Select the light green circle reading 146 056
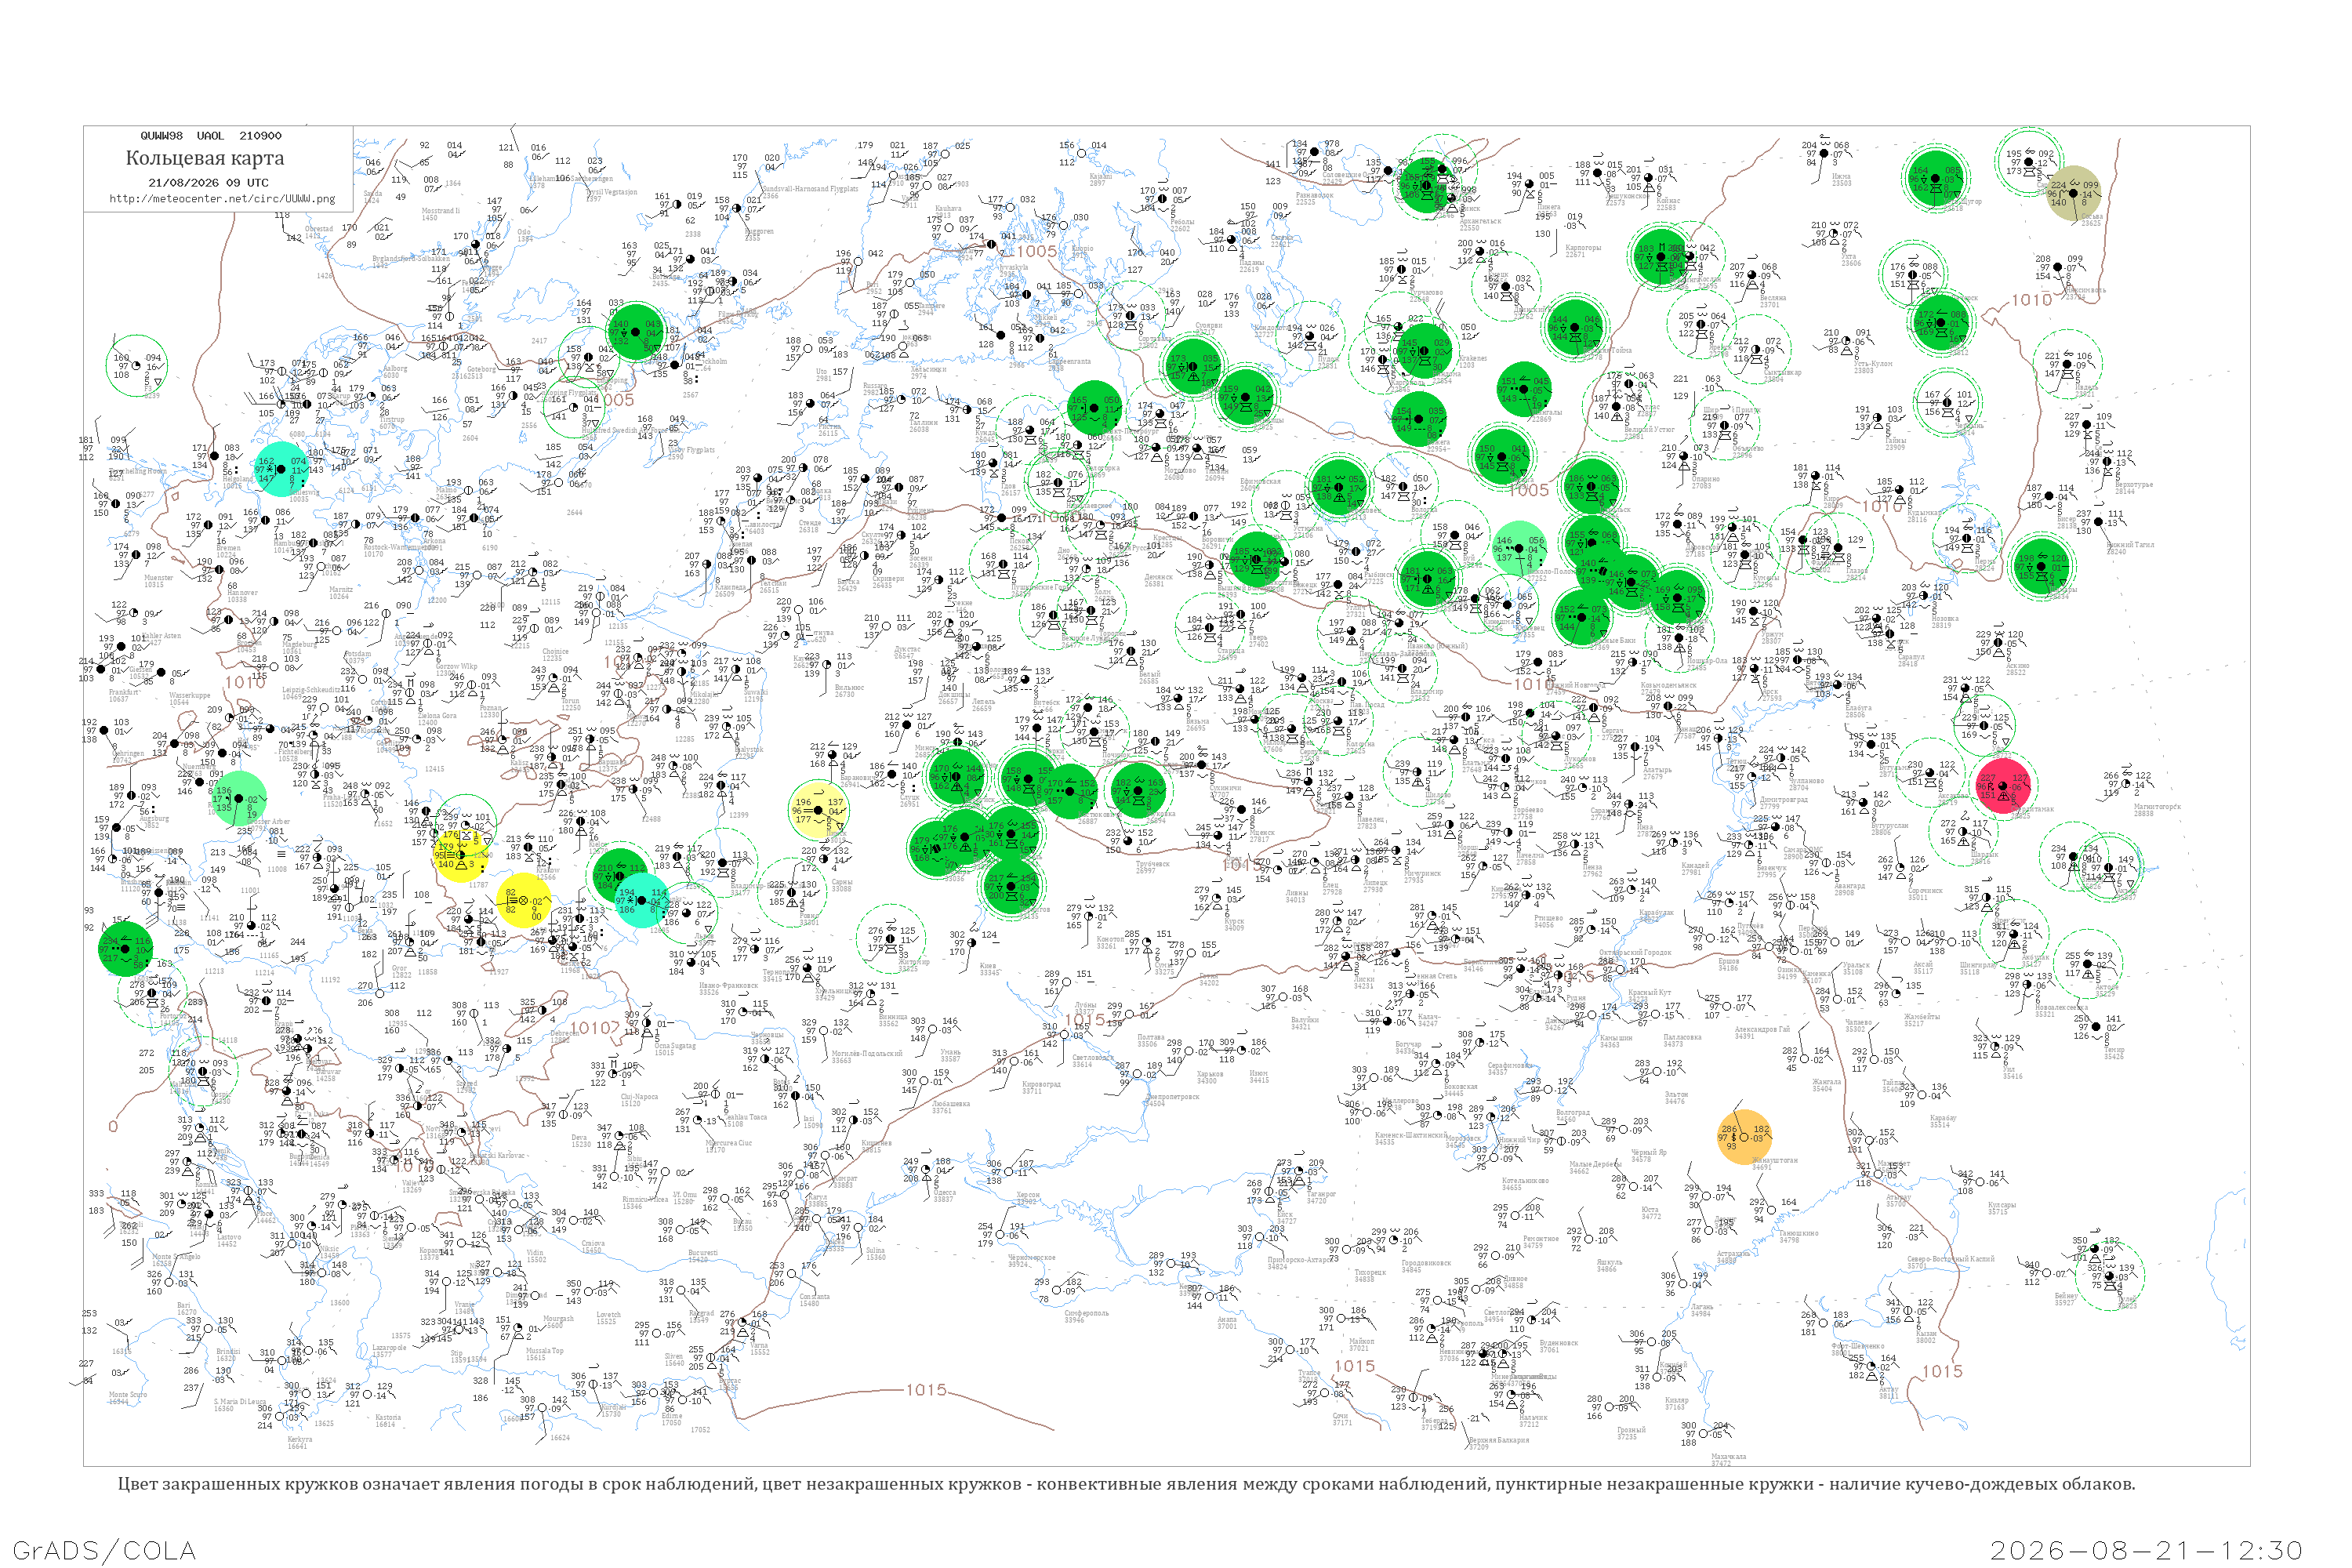The image size is (2352, 1568). click(x=1519, y=548)
